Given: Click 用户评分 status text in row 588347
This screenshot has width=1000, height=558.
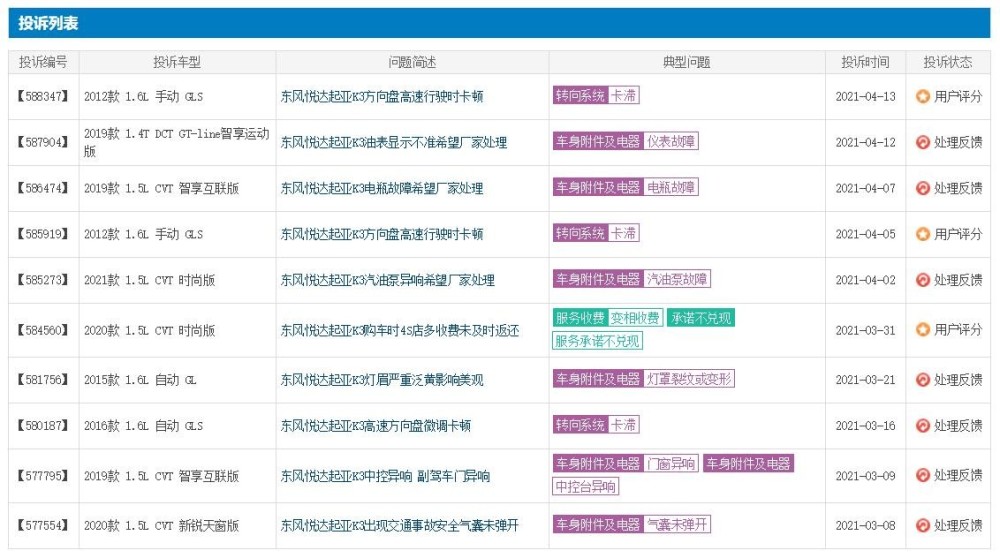Looking at the screenshot, I should tap(958, 96).
